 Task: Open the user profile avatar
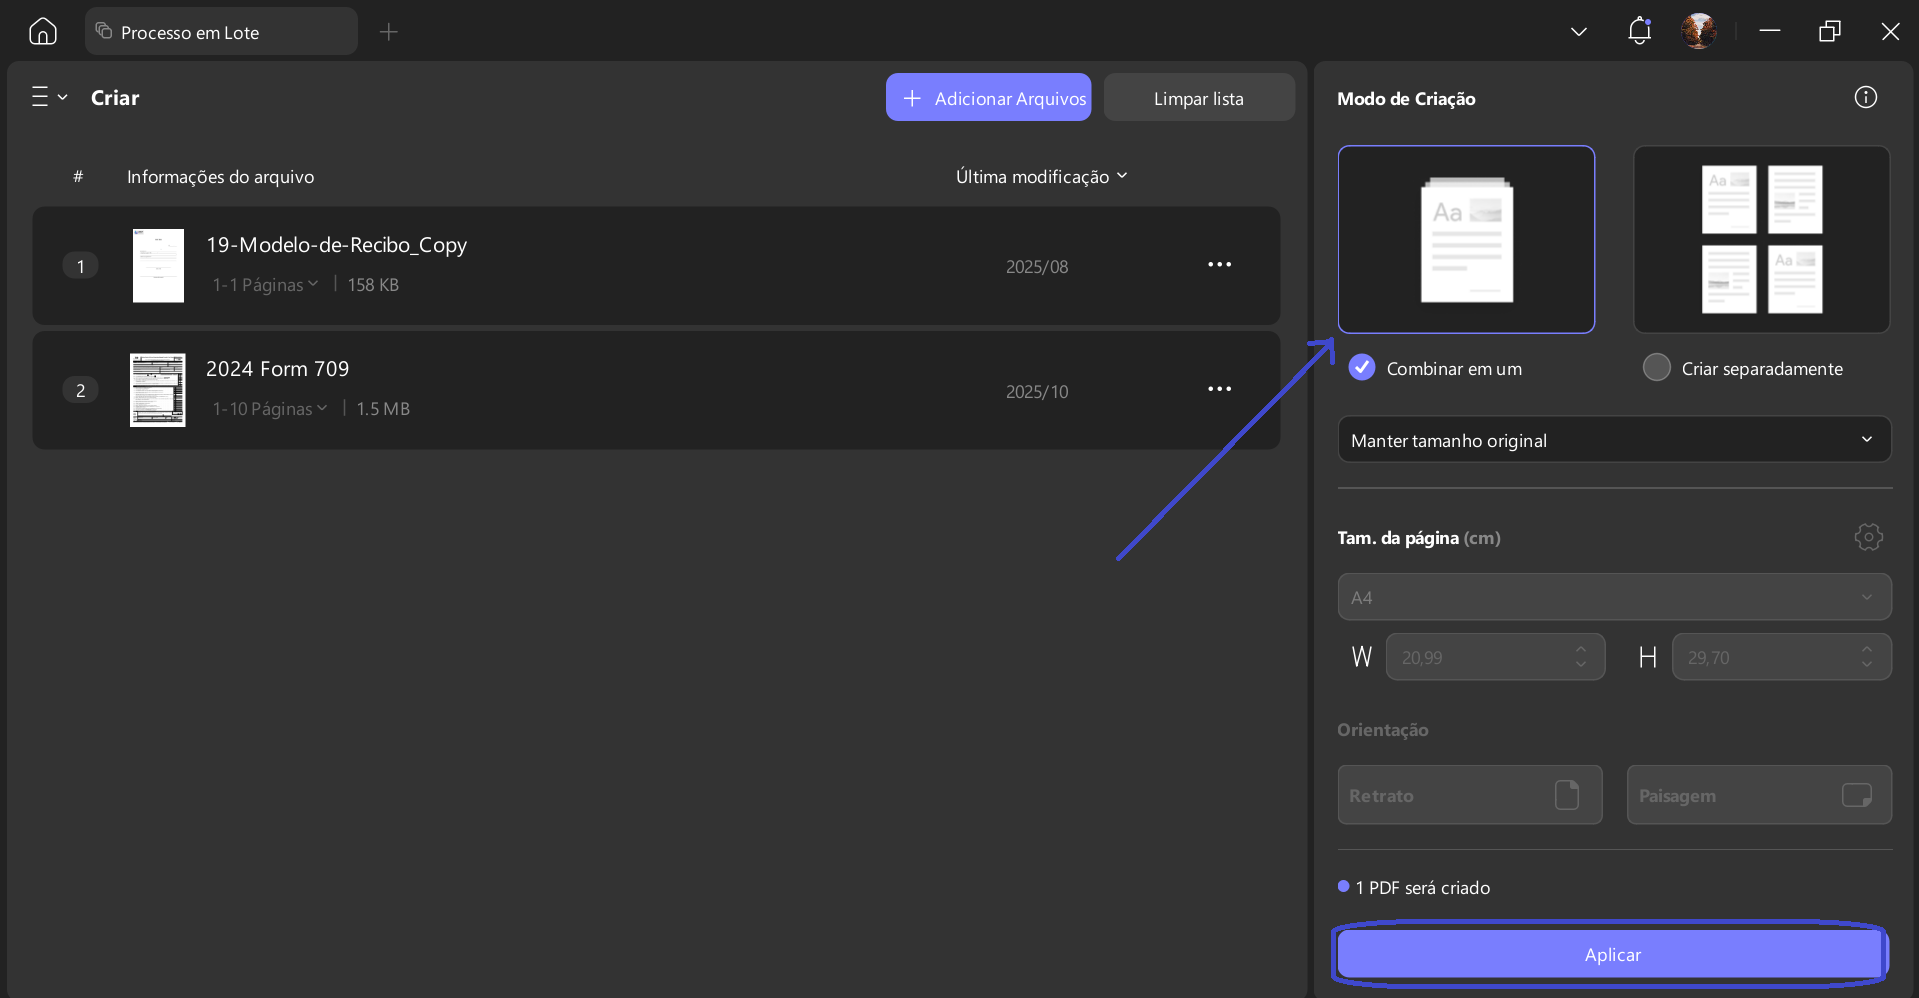tap(1698, 32)
